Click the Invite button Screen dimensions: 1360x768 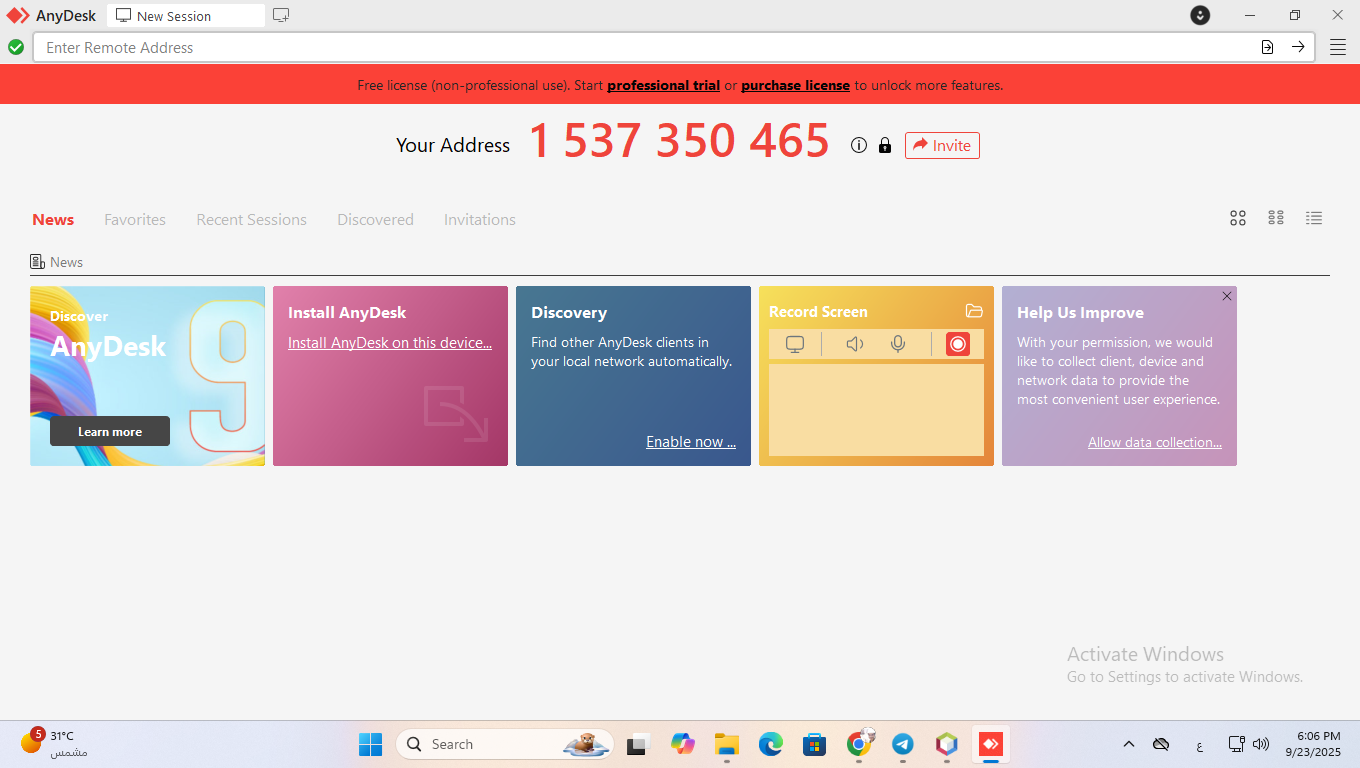click(x=942, y=145)
